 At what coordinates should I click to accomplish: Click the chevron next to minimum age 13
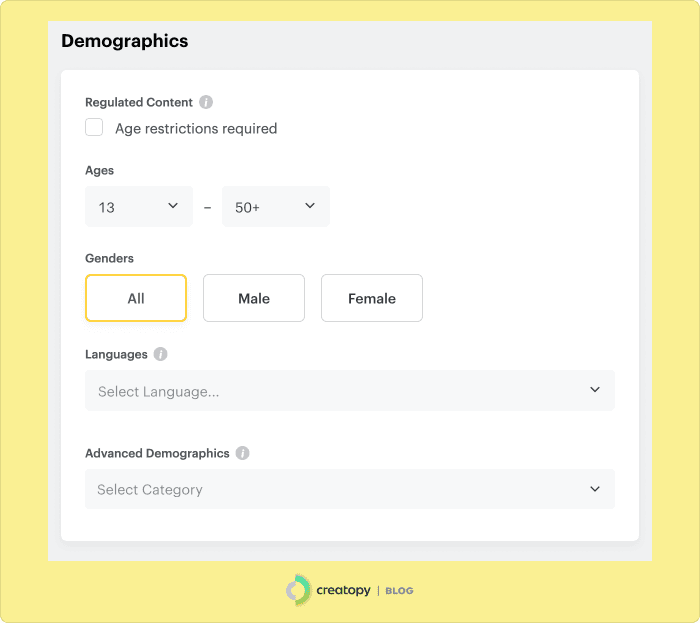pyautogui.click(x=173, y=206)
